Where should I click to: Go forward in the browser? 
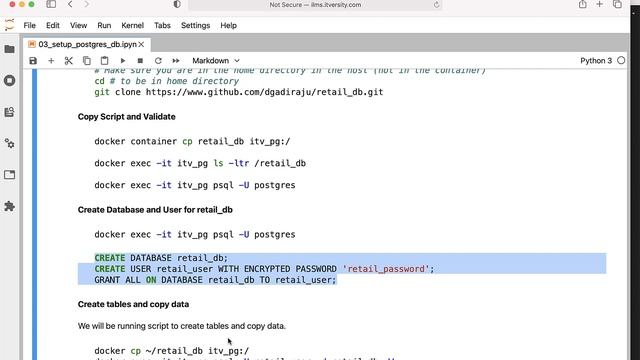pyautogui.click(x=87, y=4)
